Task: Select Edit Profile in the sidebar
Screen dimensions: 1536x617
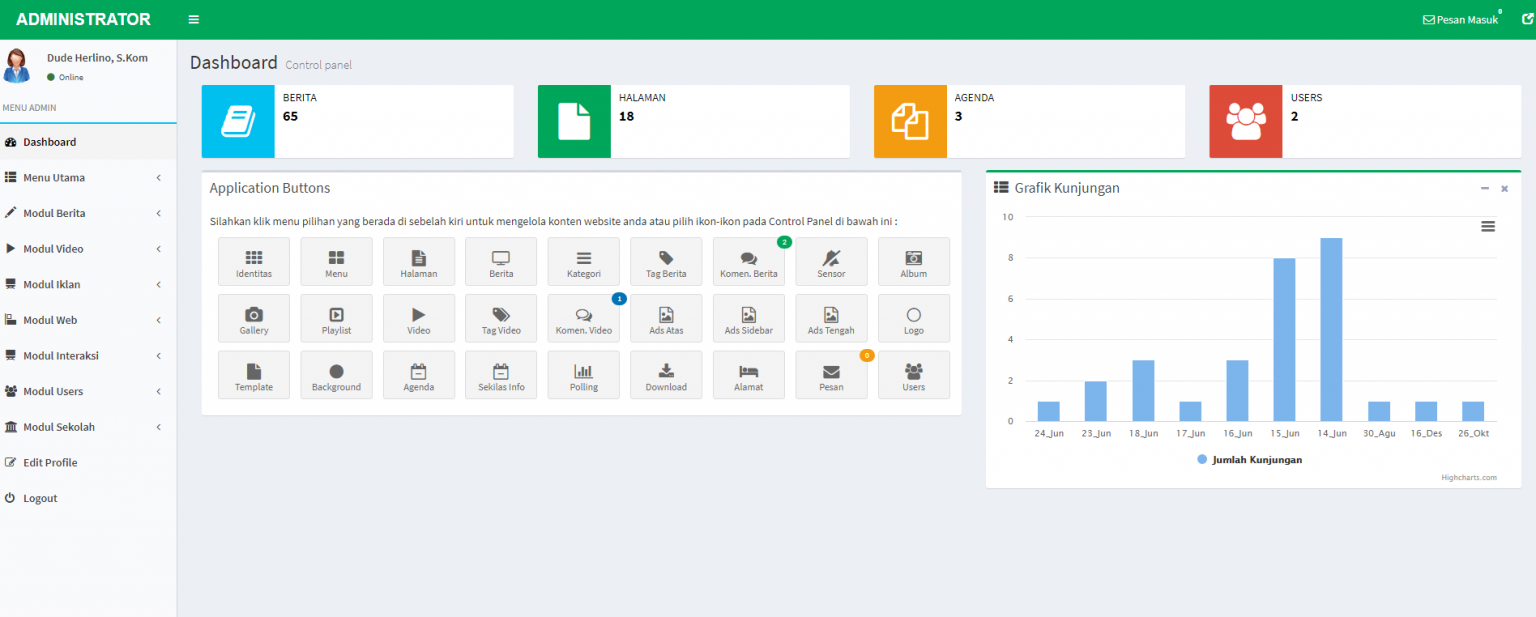Action: tap(50, 463)
